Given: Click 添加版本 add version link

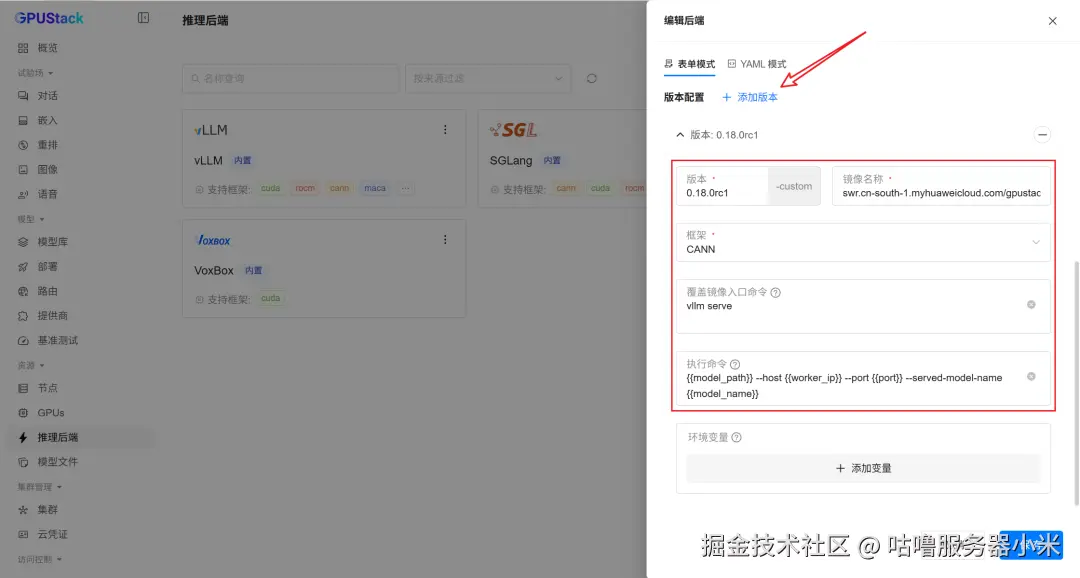Looking at the screenshot, I should tap(750, 97).
